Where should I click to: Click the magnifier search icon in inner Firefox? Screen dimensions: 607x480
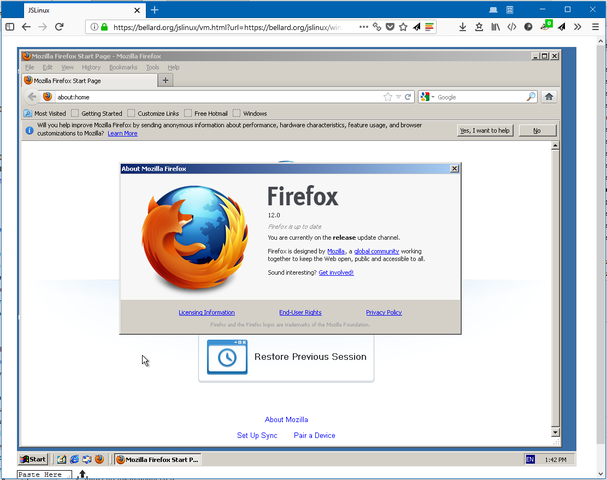(x=531, y=97)
